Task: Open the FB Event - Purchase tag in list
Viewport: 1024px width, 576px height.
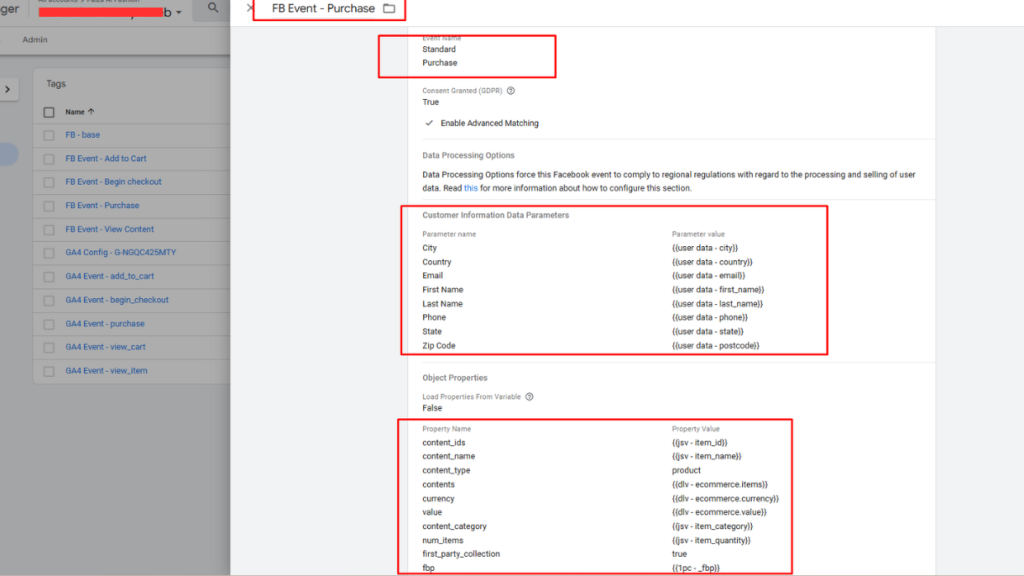Action: click(x=102, y=205)
